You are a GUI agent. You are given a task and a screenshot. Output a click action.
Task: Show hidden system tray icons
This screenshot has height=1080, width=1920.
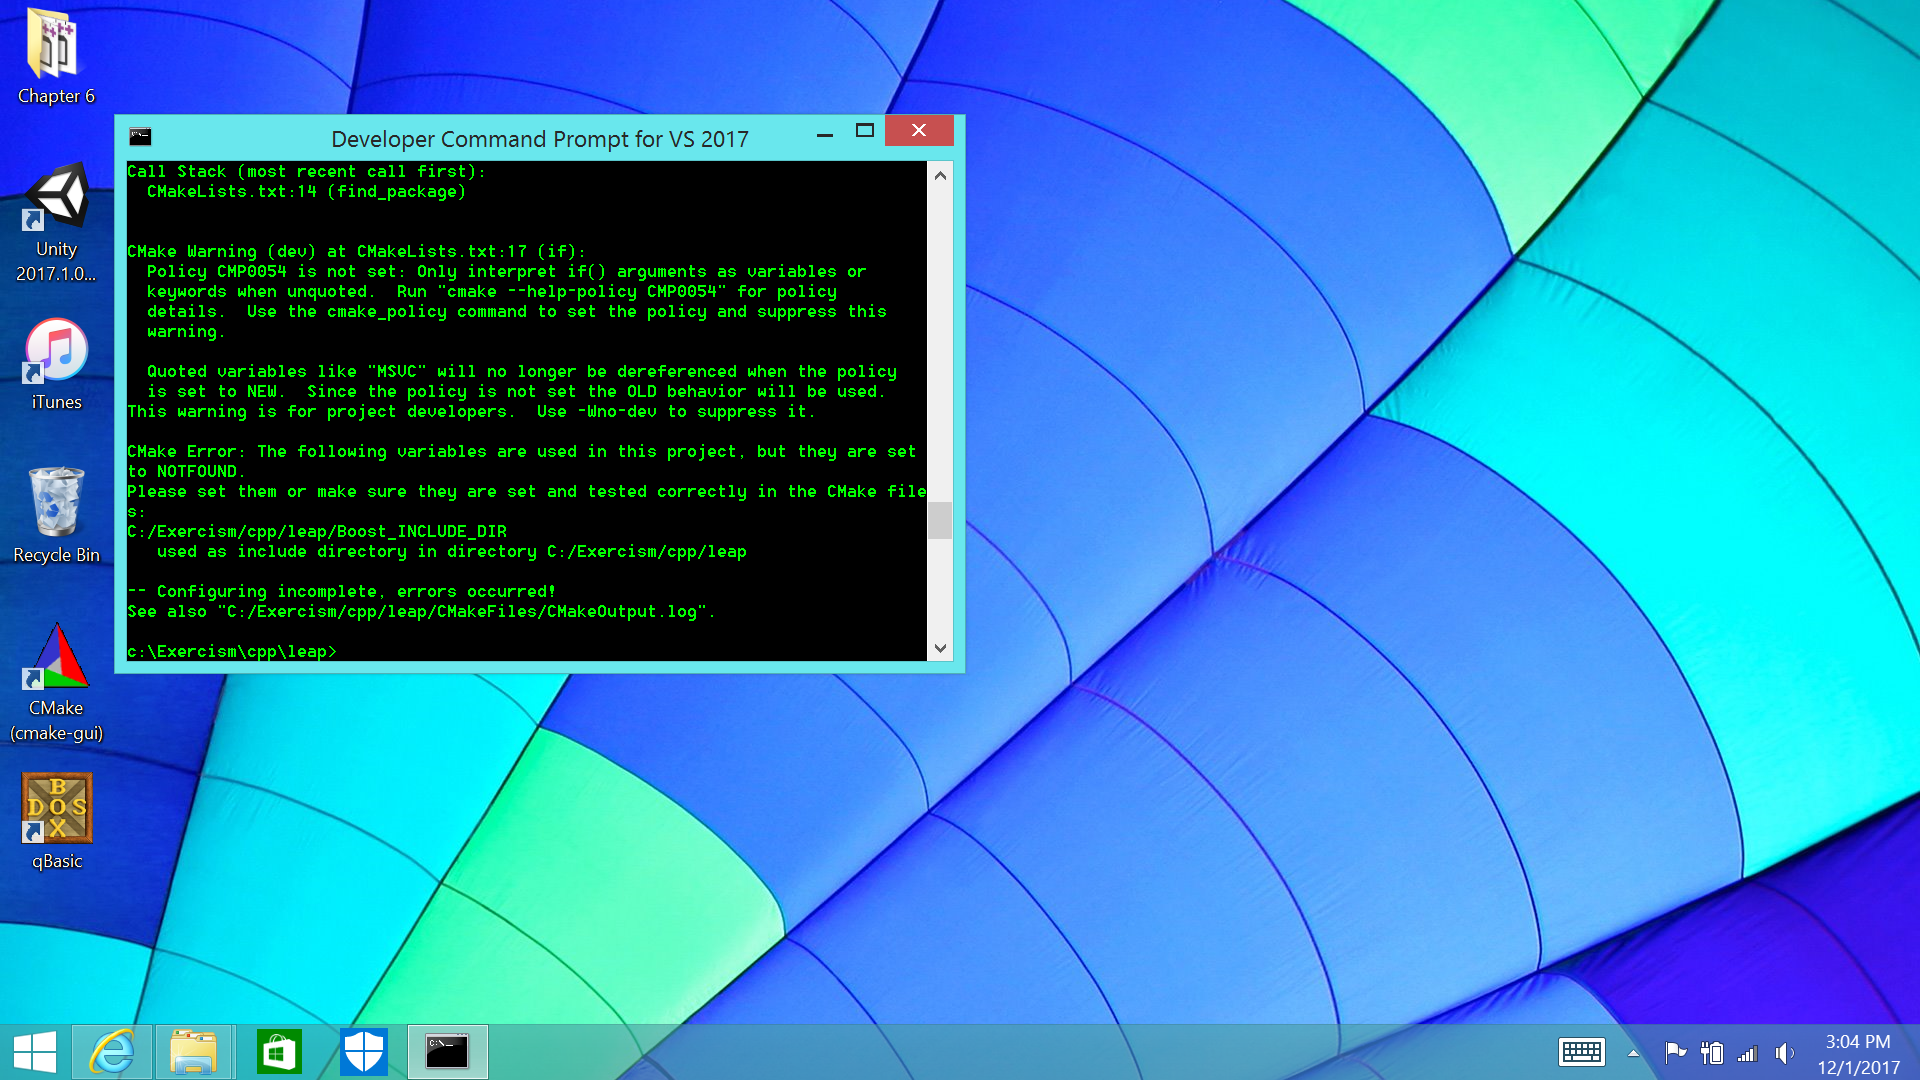click(1633, 1053)
